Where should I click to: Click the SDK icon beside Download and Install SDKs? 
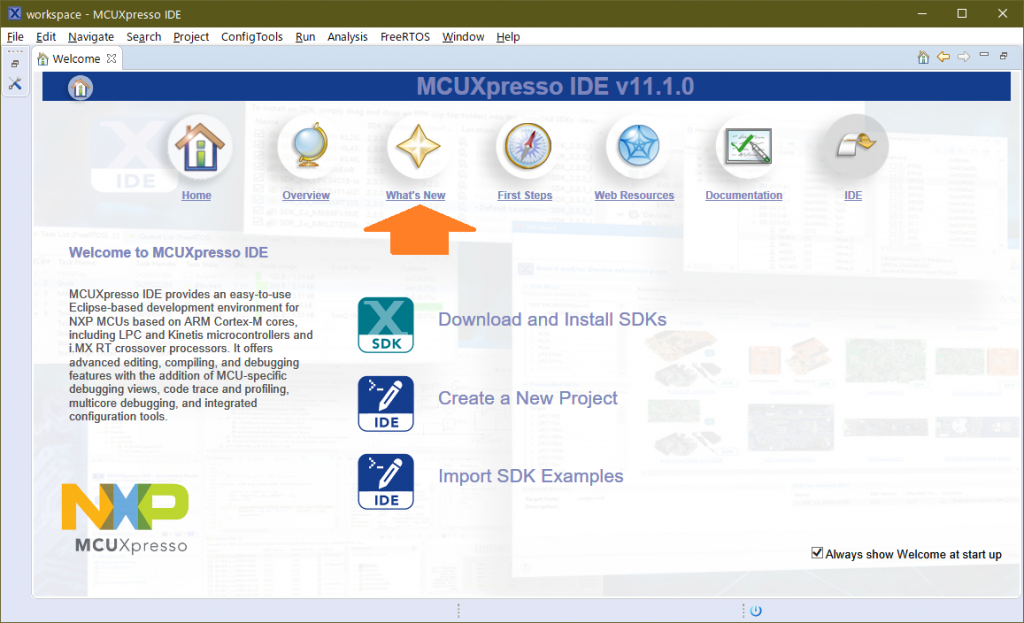tap(385, 324)
